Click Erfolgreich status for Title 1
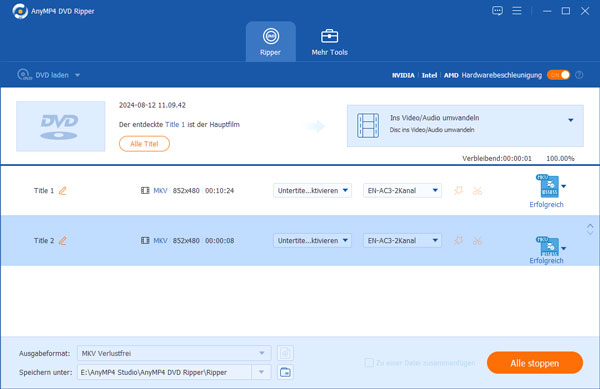Screen dimensions: 600x389 coord(546,205)
